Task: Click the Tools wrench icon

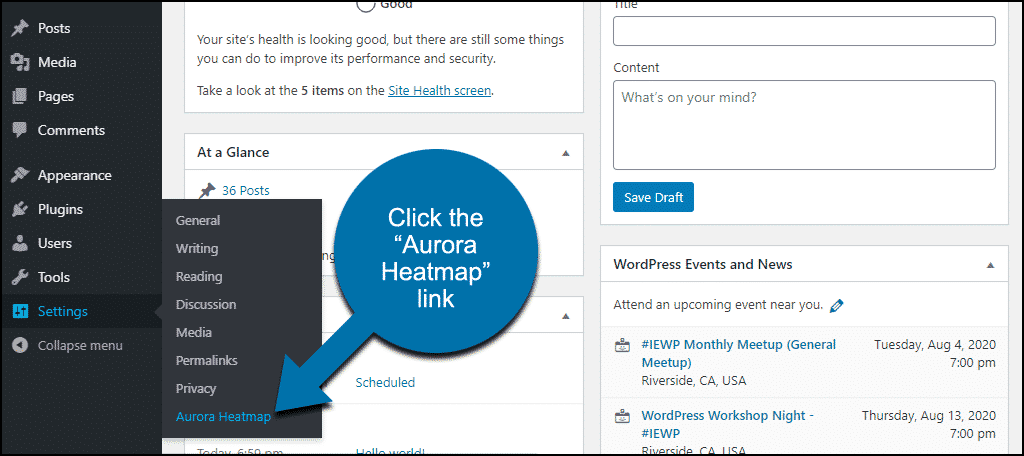Action: click(x=20, y=277)
